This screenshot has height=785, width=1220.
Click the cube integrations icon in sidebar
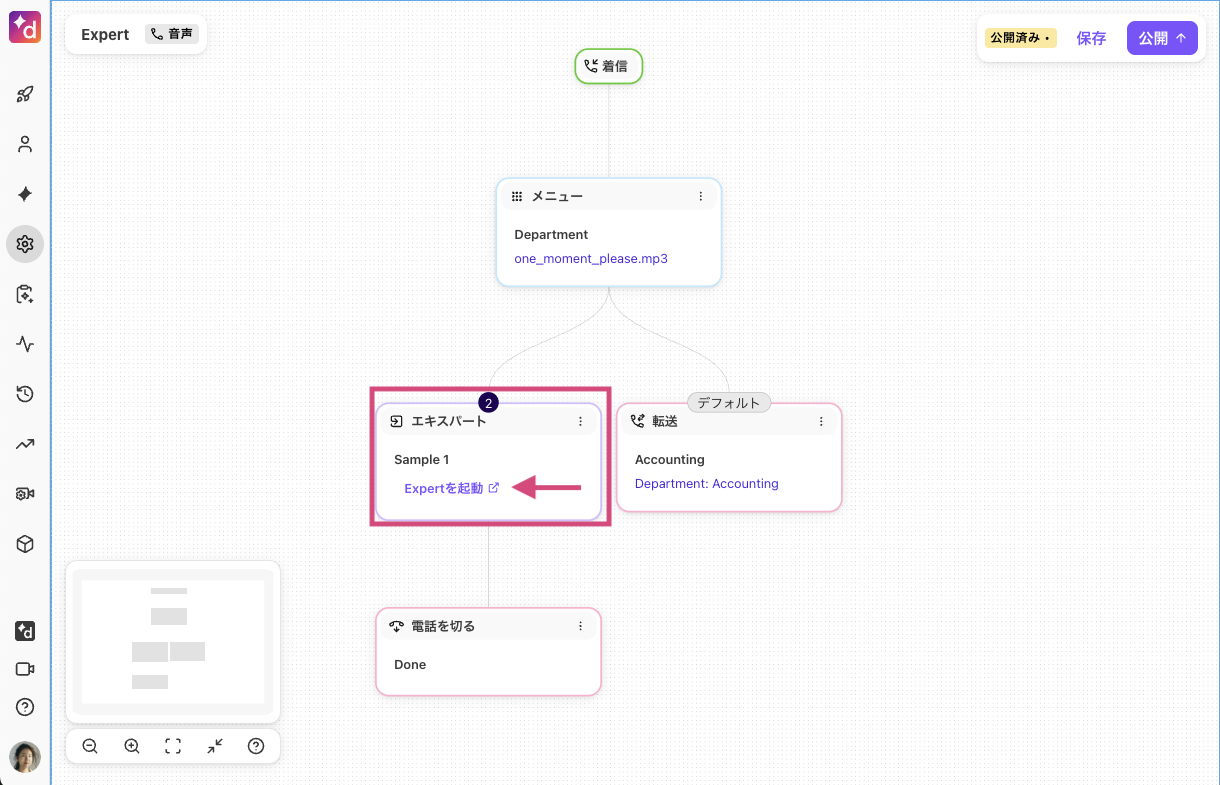pyautogui.click(x=24, y=544)
